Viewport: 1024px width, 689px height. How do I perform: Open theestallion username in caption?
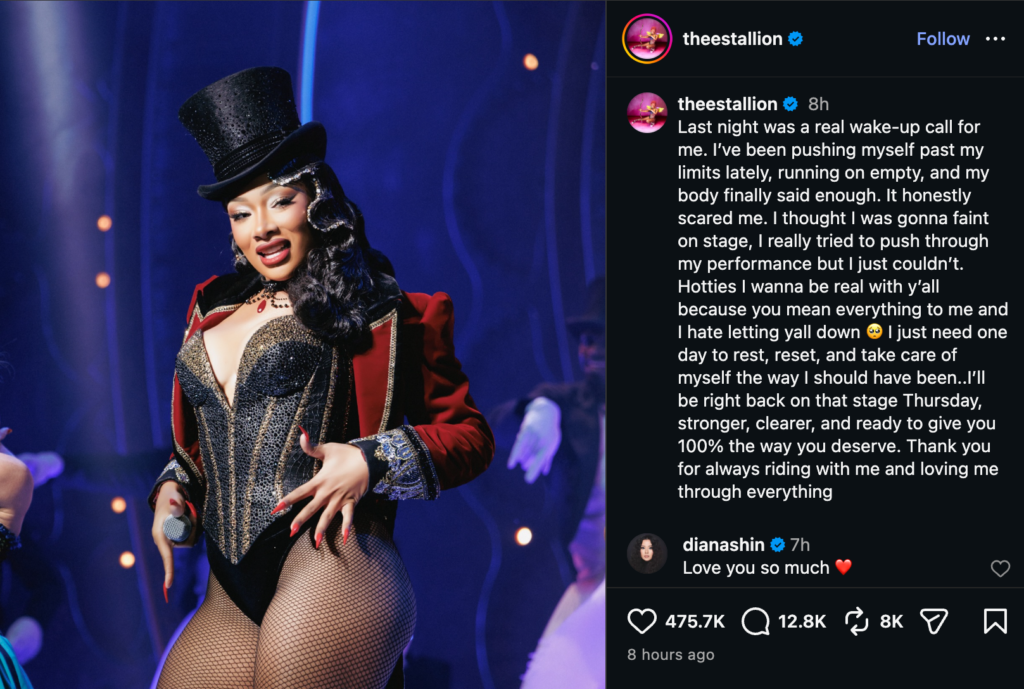pos(727,104)
